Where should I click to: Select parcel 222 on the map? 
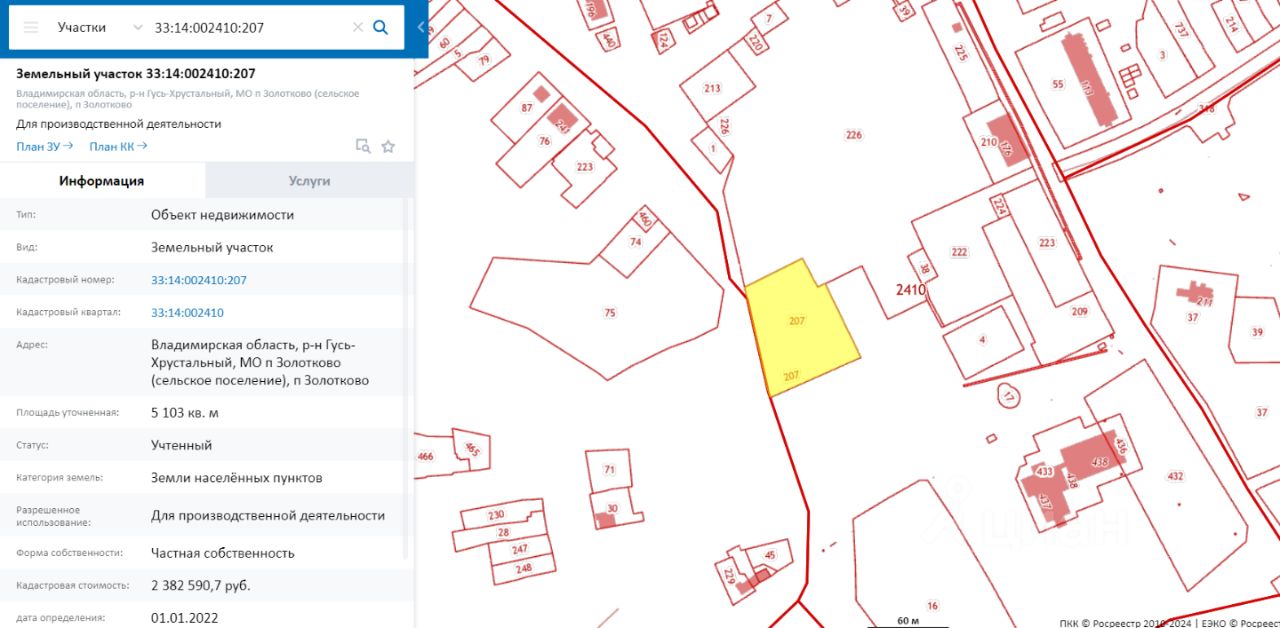pyautogui.click(x=959, y=252)
